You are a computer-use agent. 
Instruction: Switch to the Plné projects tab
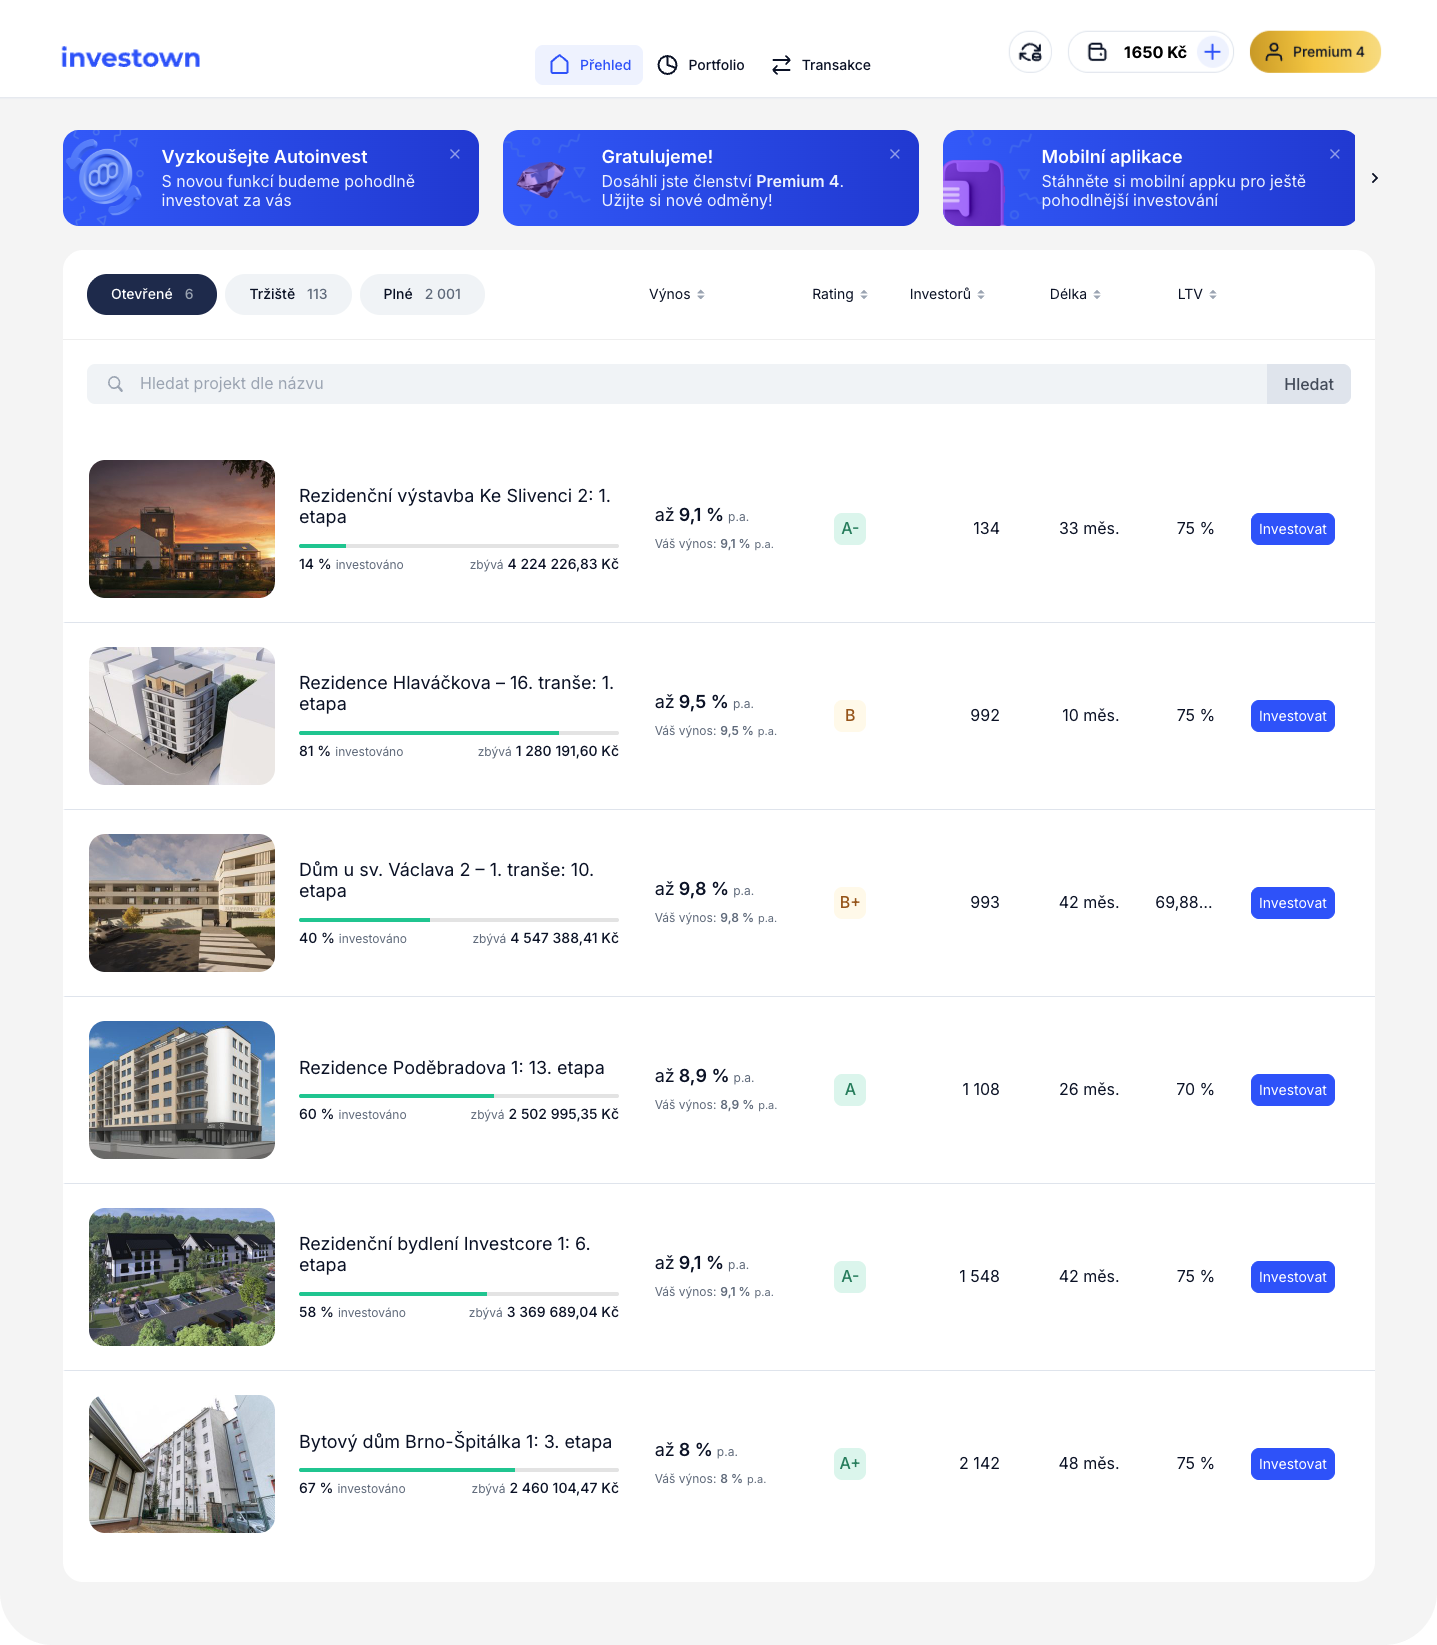(422, 294)
